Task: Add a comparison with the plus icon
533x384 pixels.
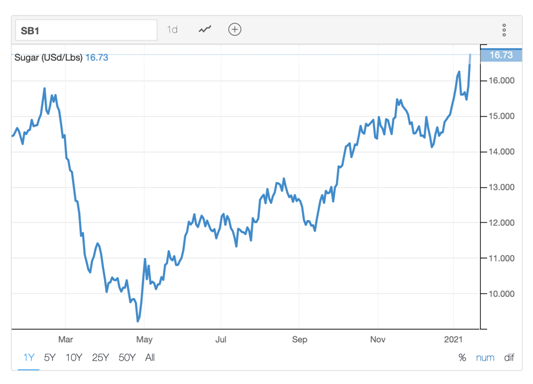Action: [235, 30]
